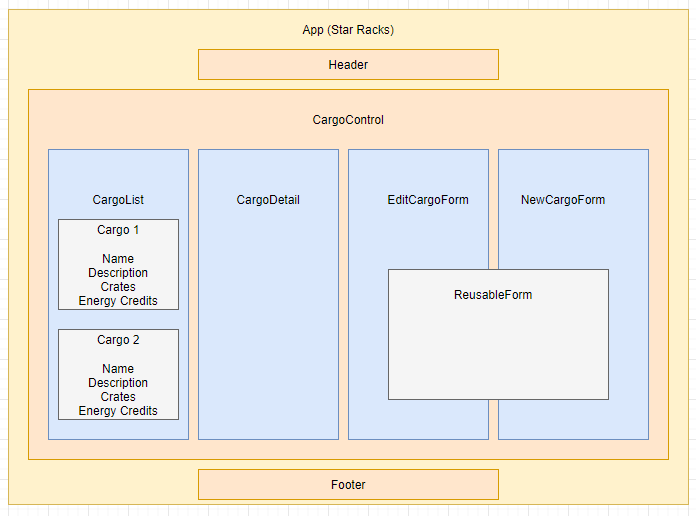Select Energy Credits inside Cargo 2
Viewport: 696px width, 516px height.
[x=118, y=411]
